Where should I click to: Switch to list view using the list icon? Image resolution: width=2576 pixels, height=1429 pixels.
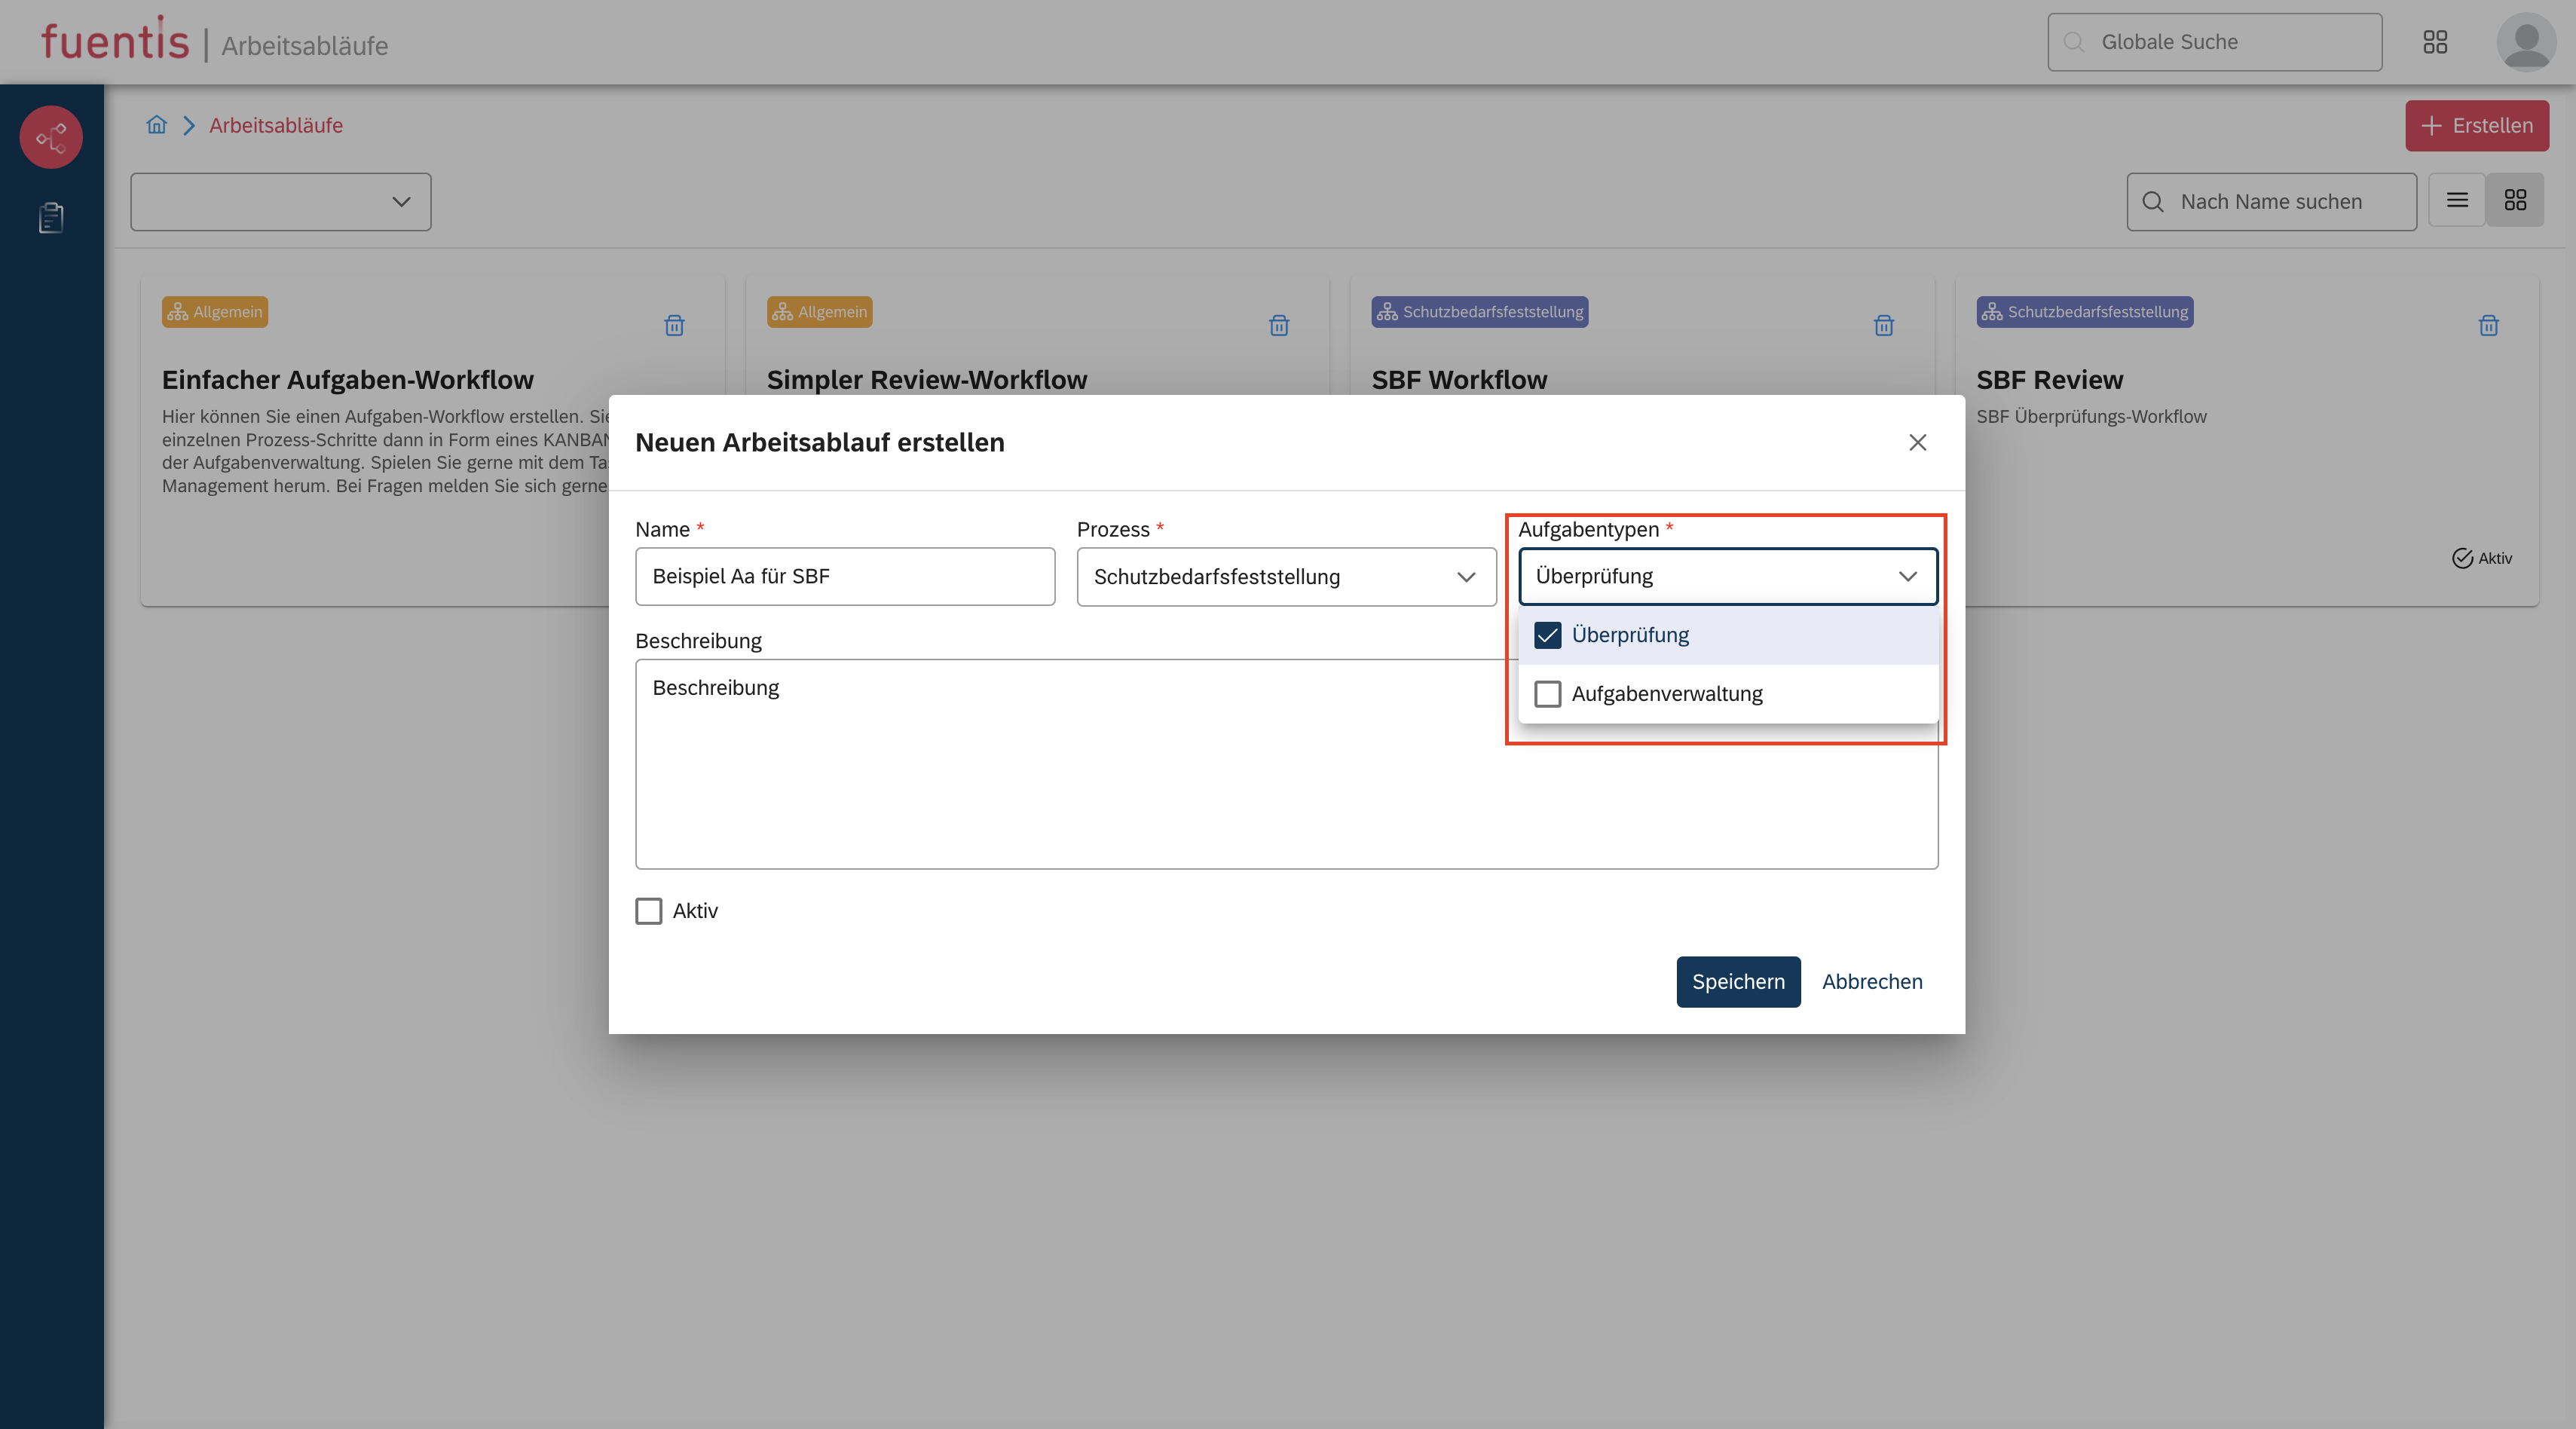pos(2456,200)
